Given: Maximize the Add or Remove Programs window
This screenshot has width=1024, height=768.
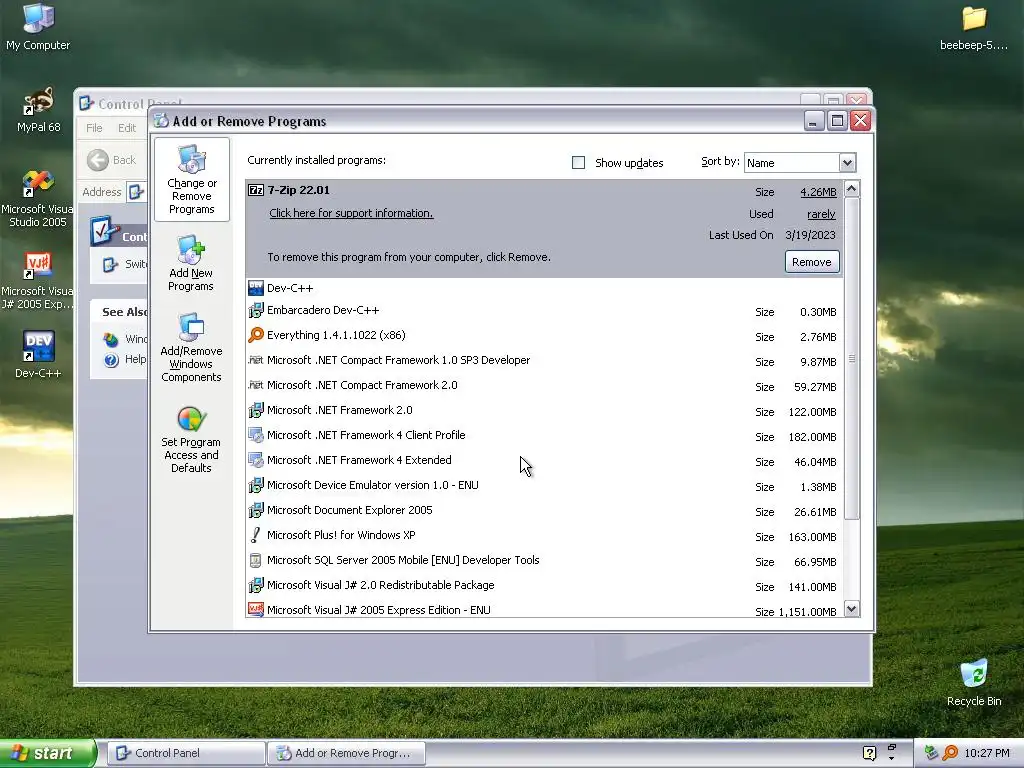Looking at the screenshot, I should tap(837, 121).
